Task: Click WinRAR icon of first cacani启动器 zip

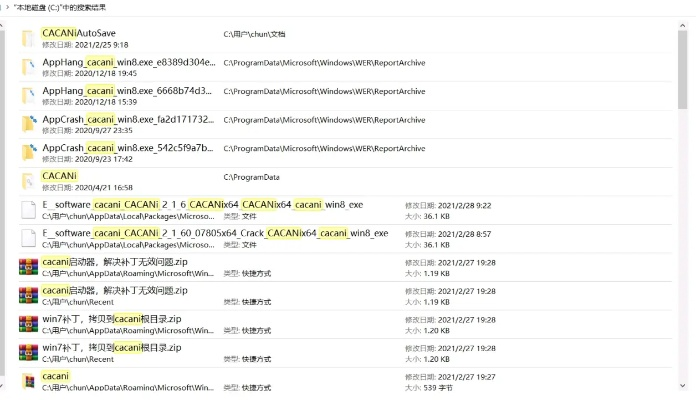Action: pyautogui.click(x=28, y=268)
